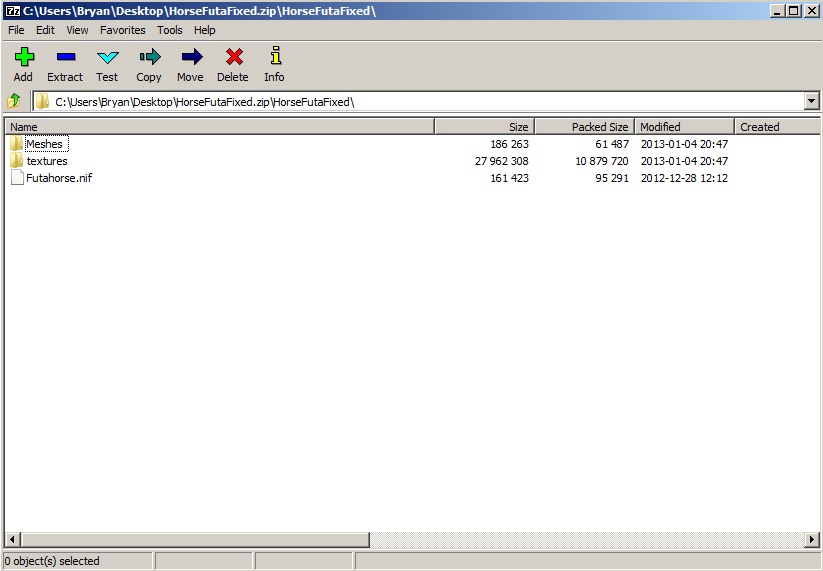The image size is (823, 571).
Task: Open the Tools menu
Action: pyautogui.click(x=170, y=30)
